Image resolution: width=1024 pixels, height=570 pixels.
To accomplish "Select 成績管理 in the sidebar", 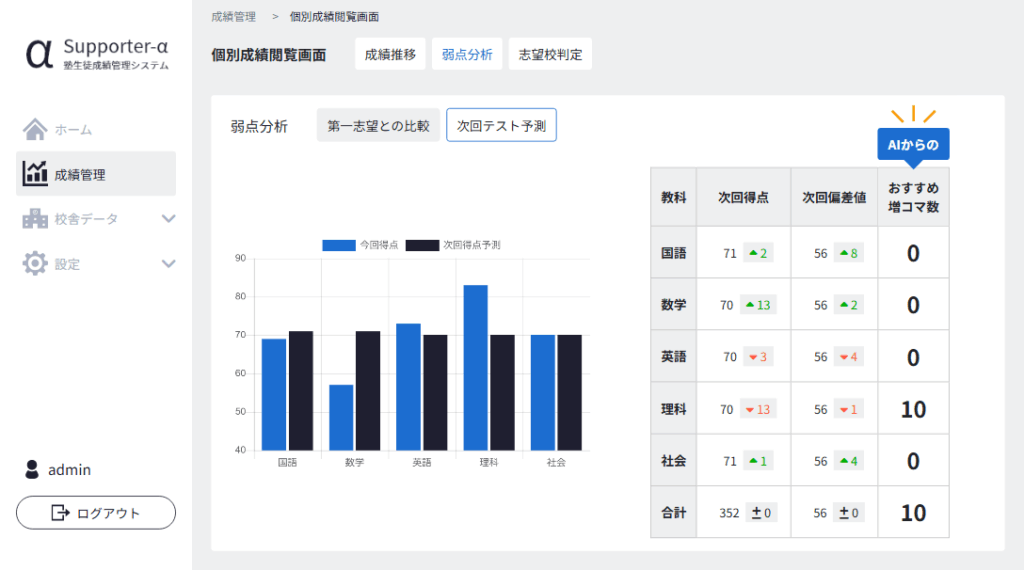I will coord(96,174).
